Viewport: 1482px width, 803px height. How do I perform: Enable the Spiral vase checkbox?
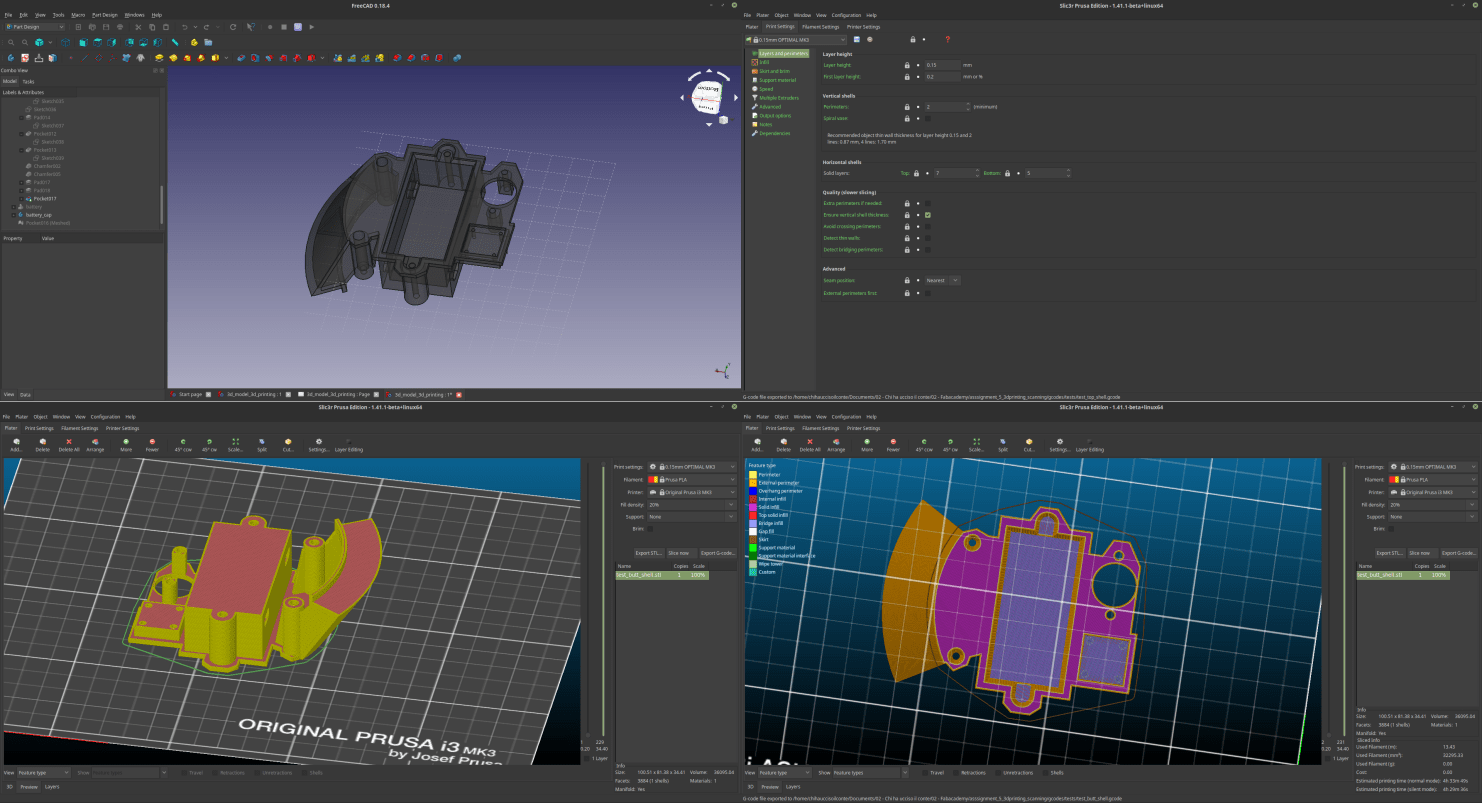pyautogui.click(x=927, y=118)
